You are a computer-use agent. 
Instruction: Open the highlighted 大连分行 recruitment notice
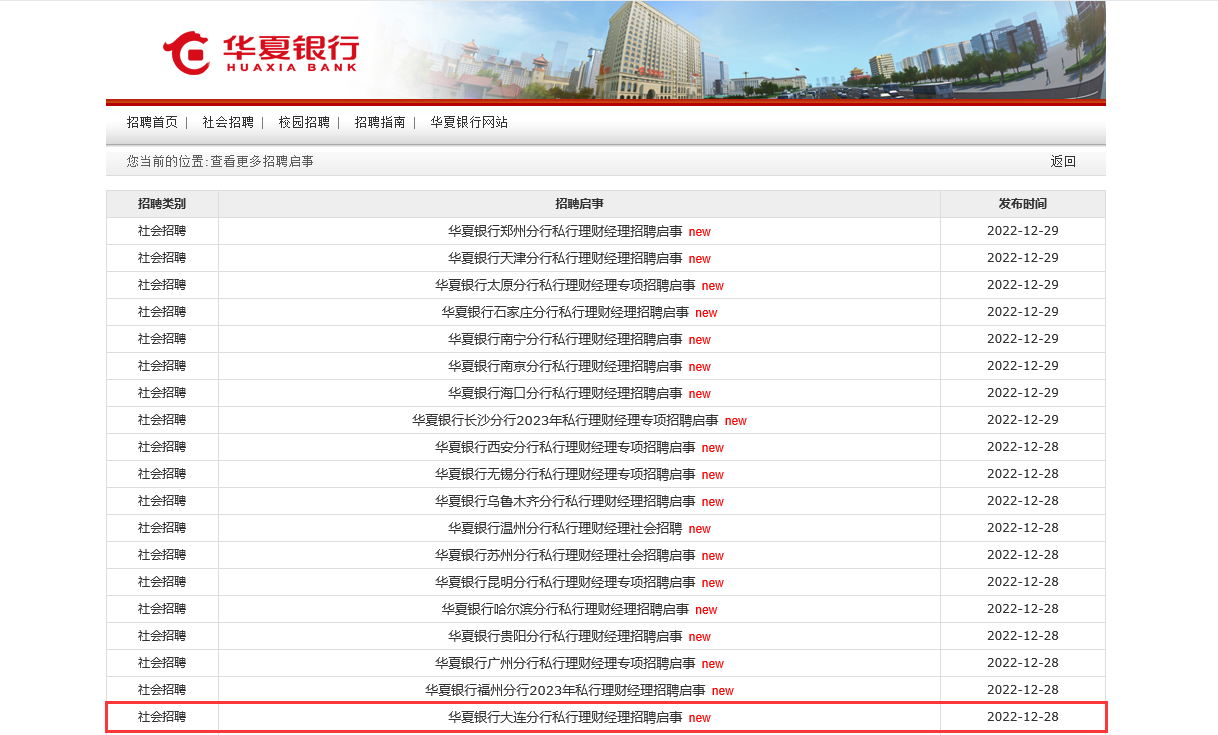pos(565,717)
